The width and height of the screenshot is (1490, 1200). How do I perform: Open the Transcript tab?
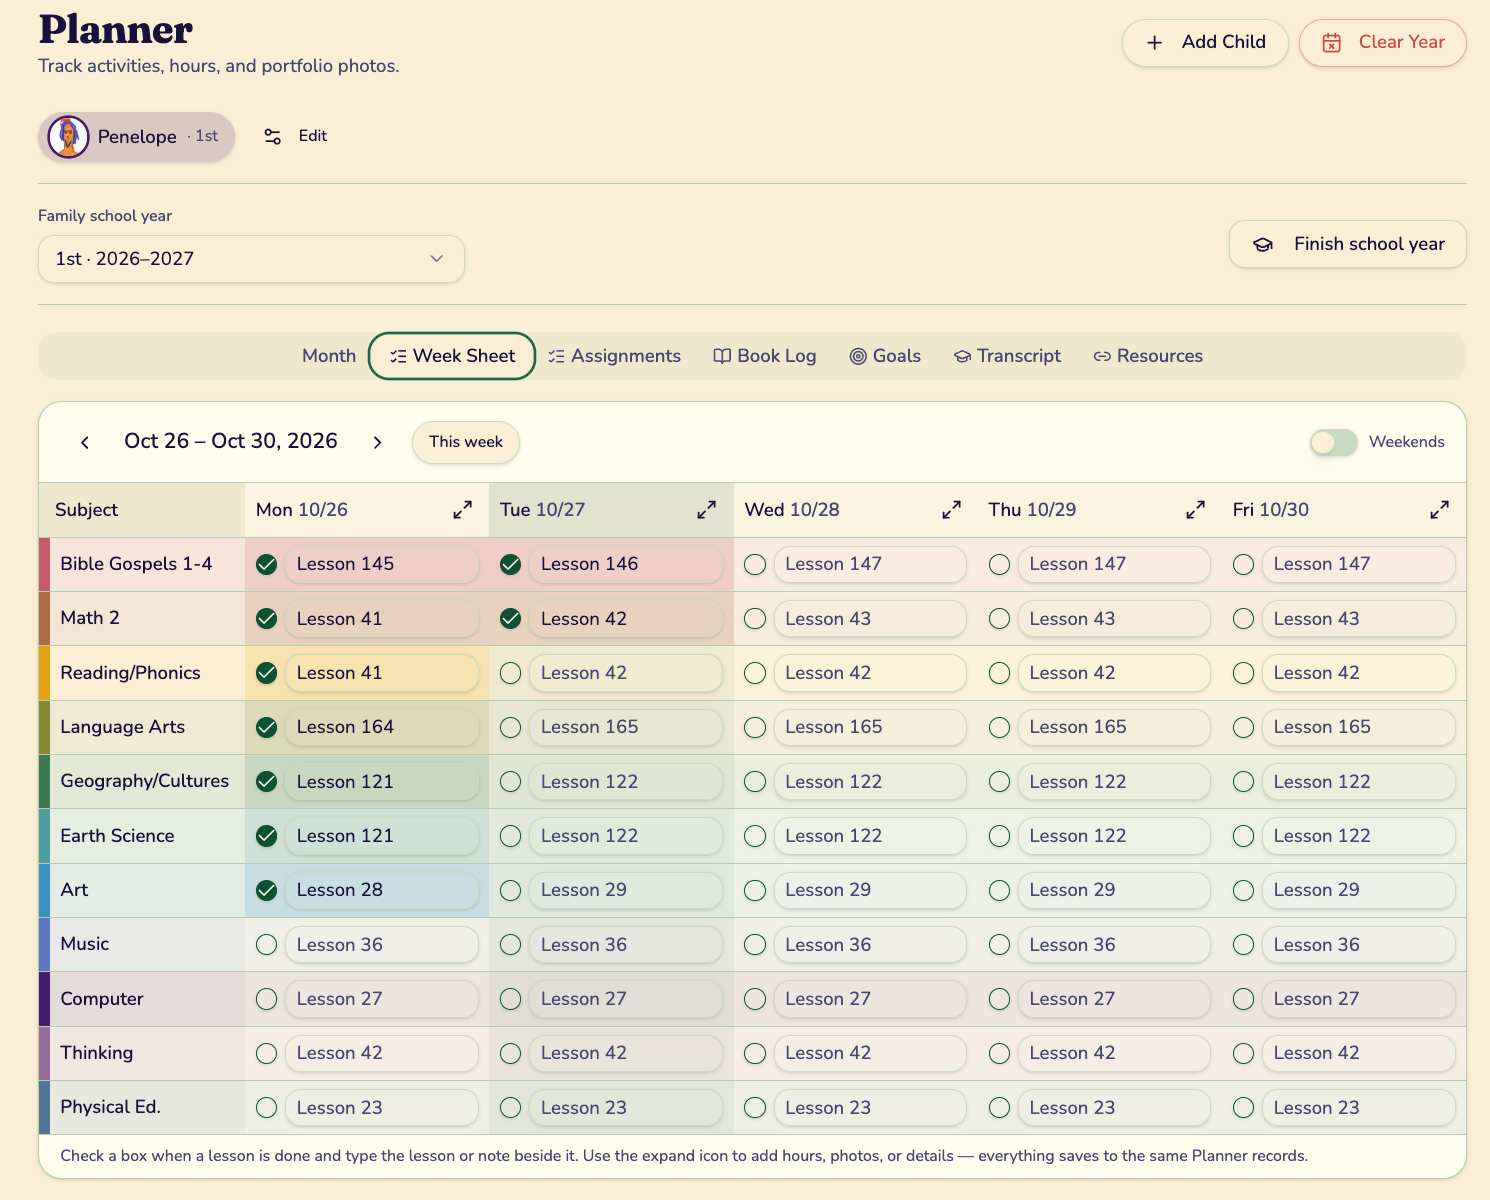coord(1007,356)
